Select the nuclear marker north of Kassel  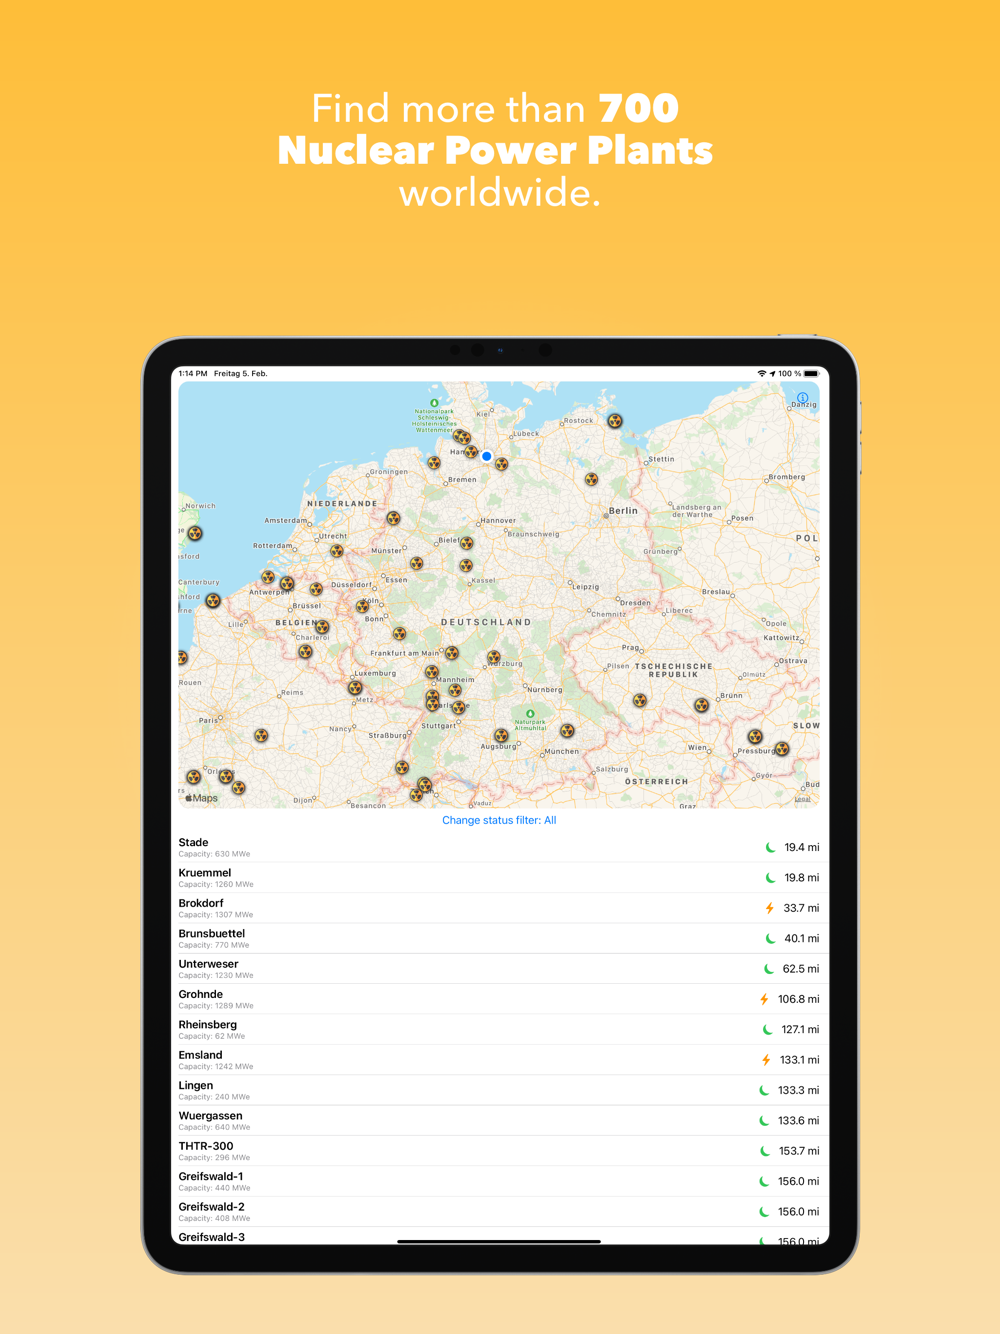[x=466, y=565]
